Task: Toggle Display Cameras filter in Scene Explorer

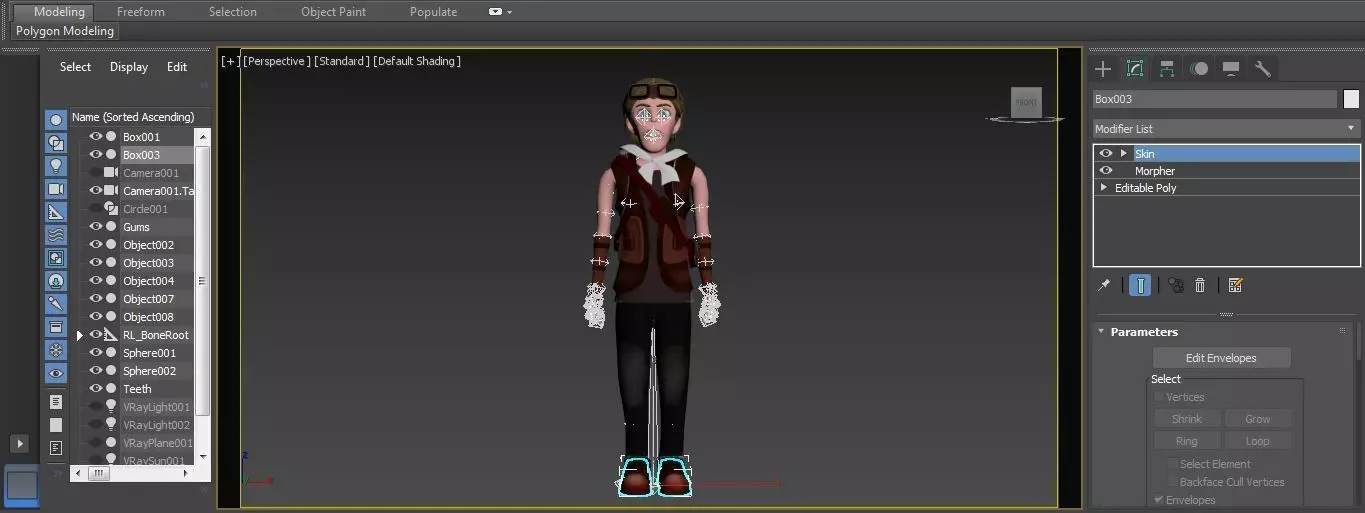Action: (56, 189)
